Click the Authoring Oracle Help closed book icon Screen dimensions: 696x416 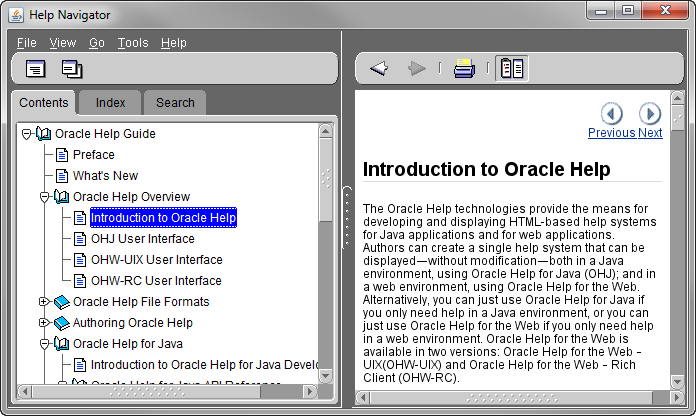point(62,323)
